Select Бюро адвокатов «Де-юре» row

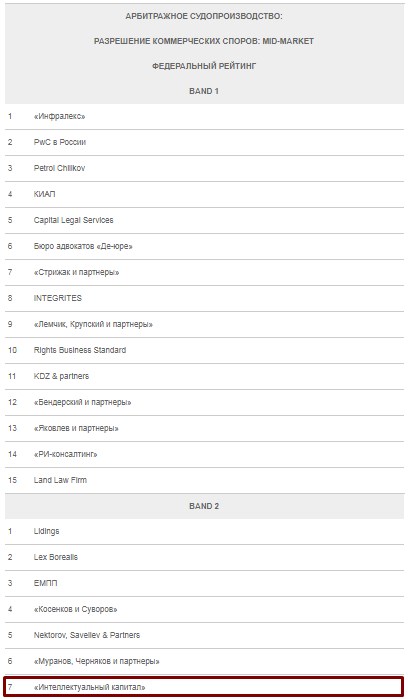pyautogui.click(x=204, y=246)
